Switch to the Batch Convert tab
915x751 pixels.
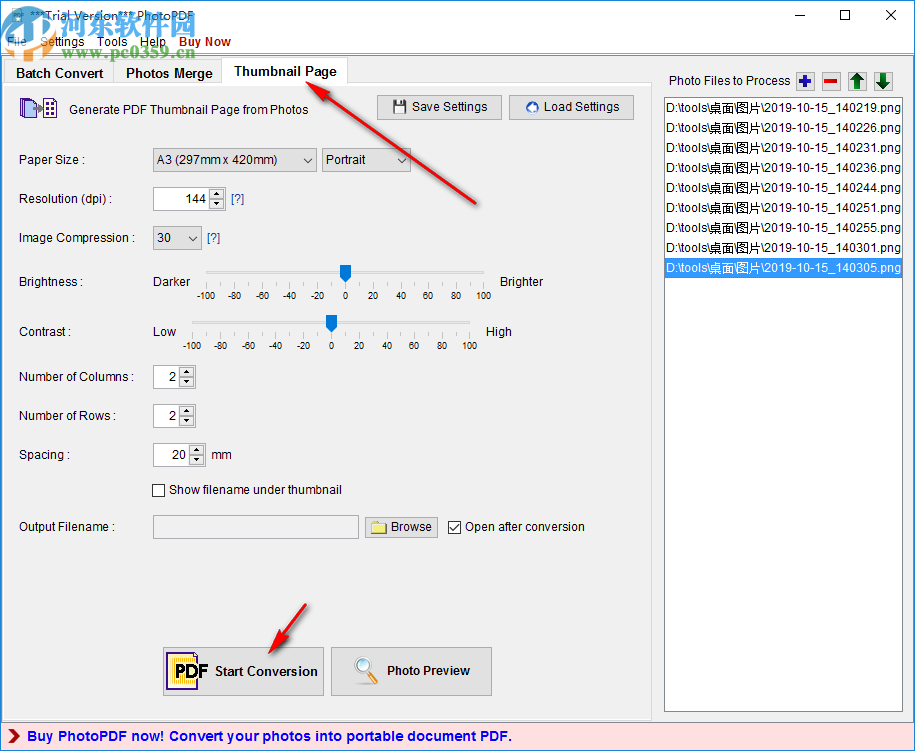59,73
